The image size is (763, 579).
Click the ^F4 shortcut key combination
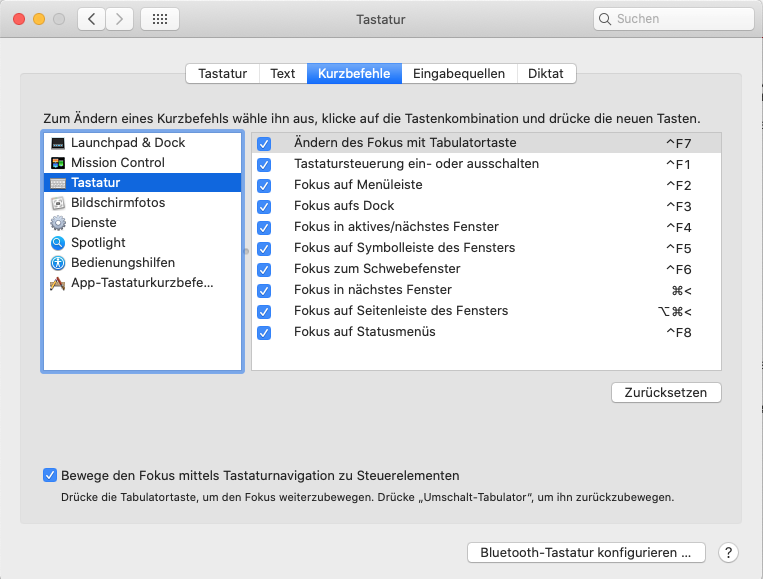coord(679,227)
